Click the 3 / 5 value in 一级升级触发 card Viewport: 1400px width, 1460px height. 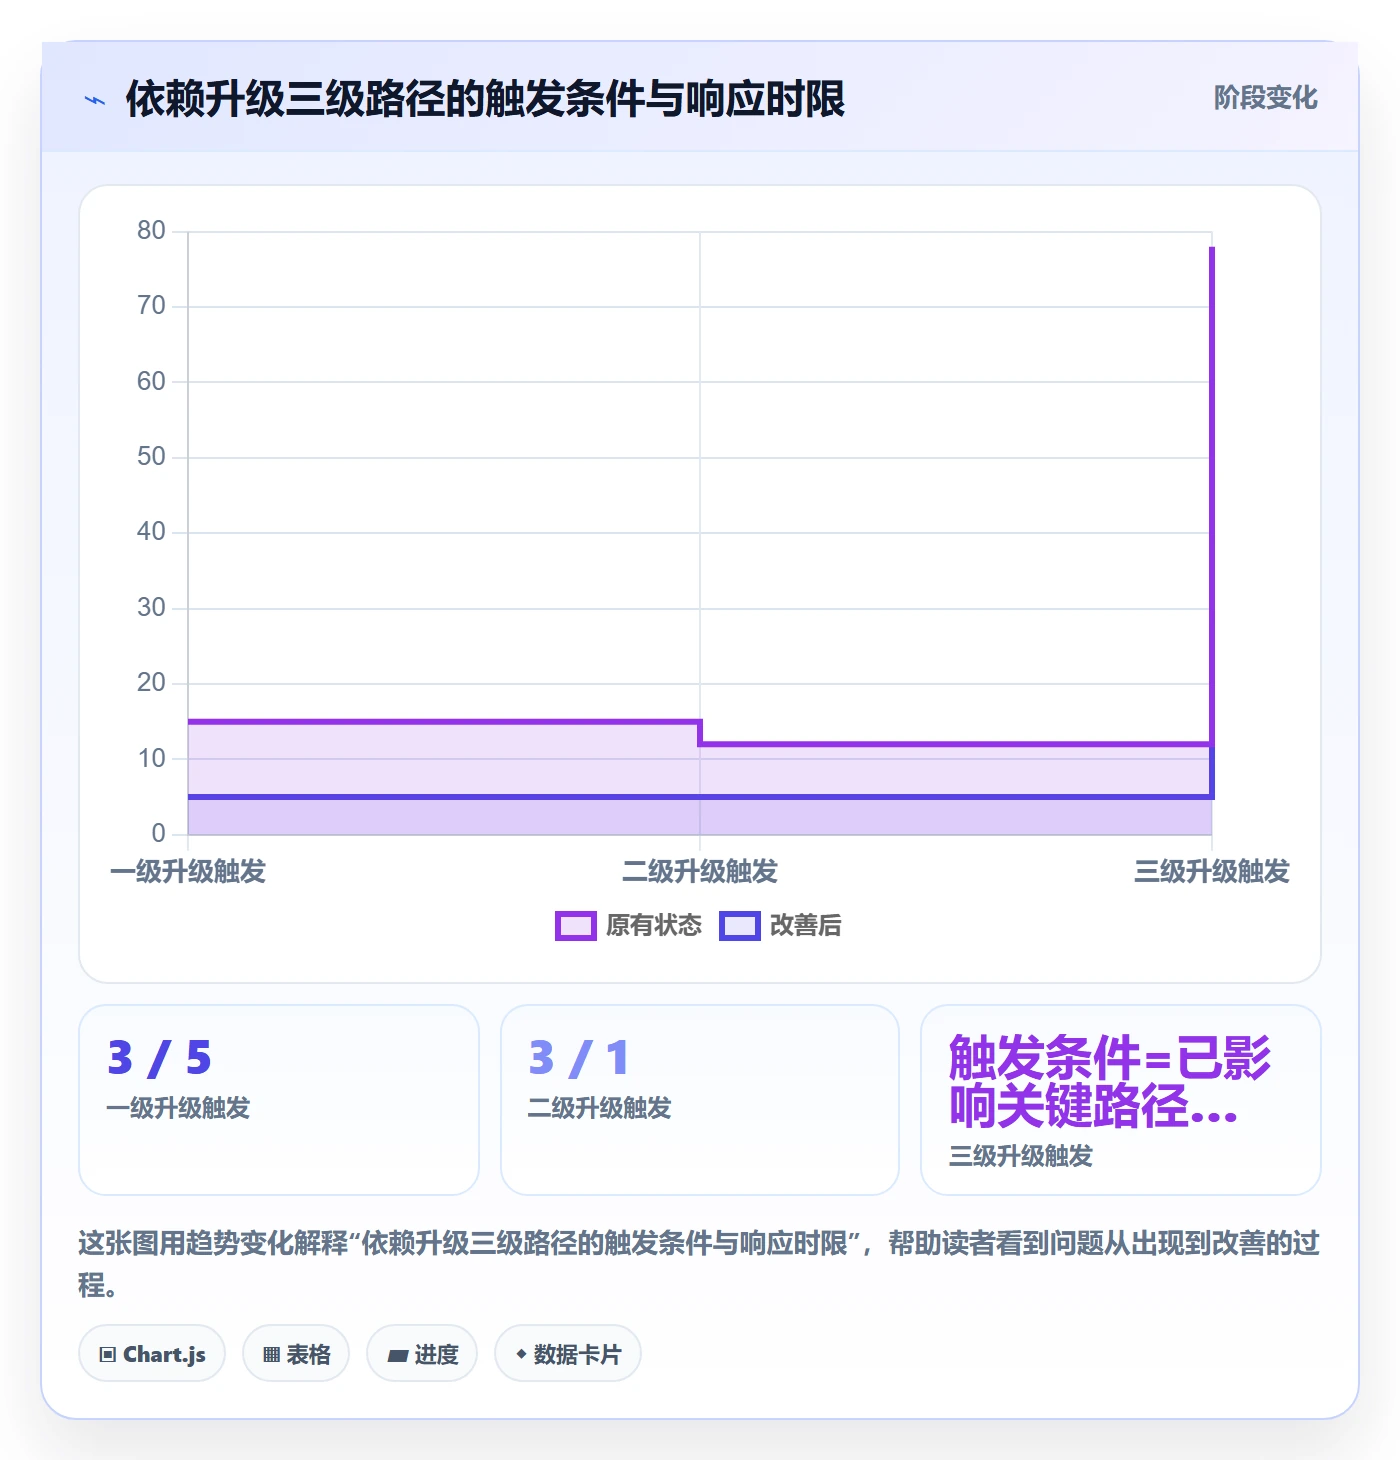click(160, 1058)
